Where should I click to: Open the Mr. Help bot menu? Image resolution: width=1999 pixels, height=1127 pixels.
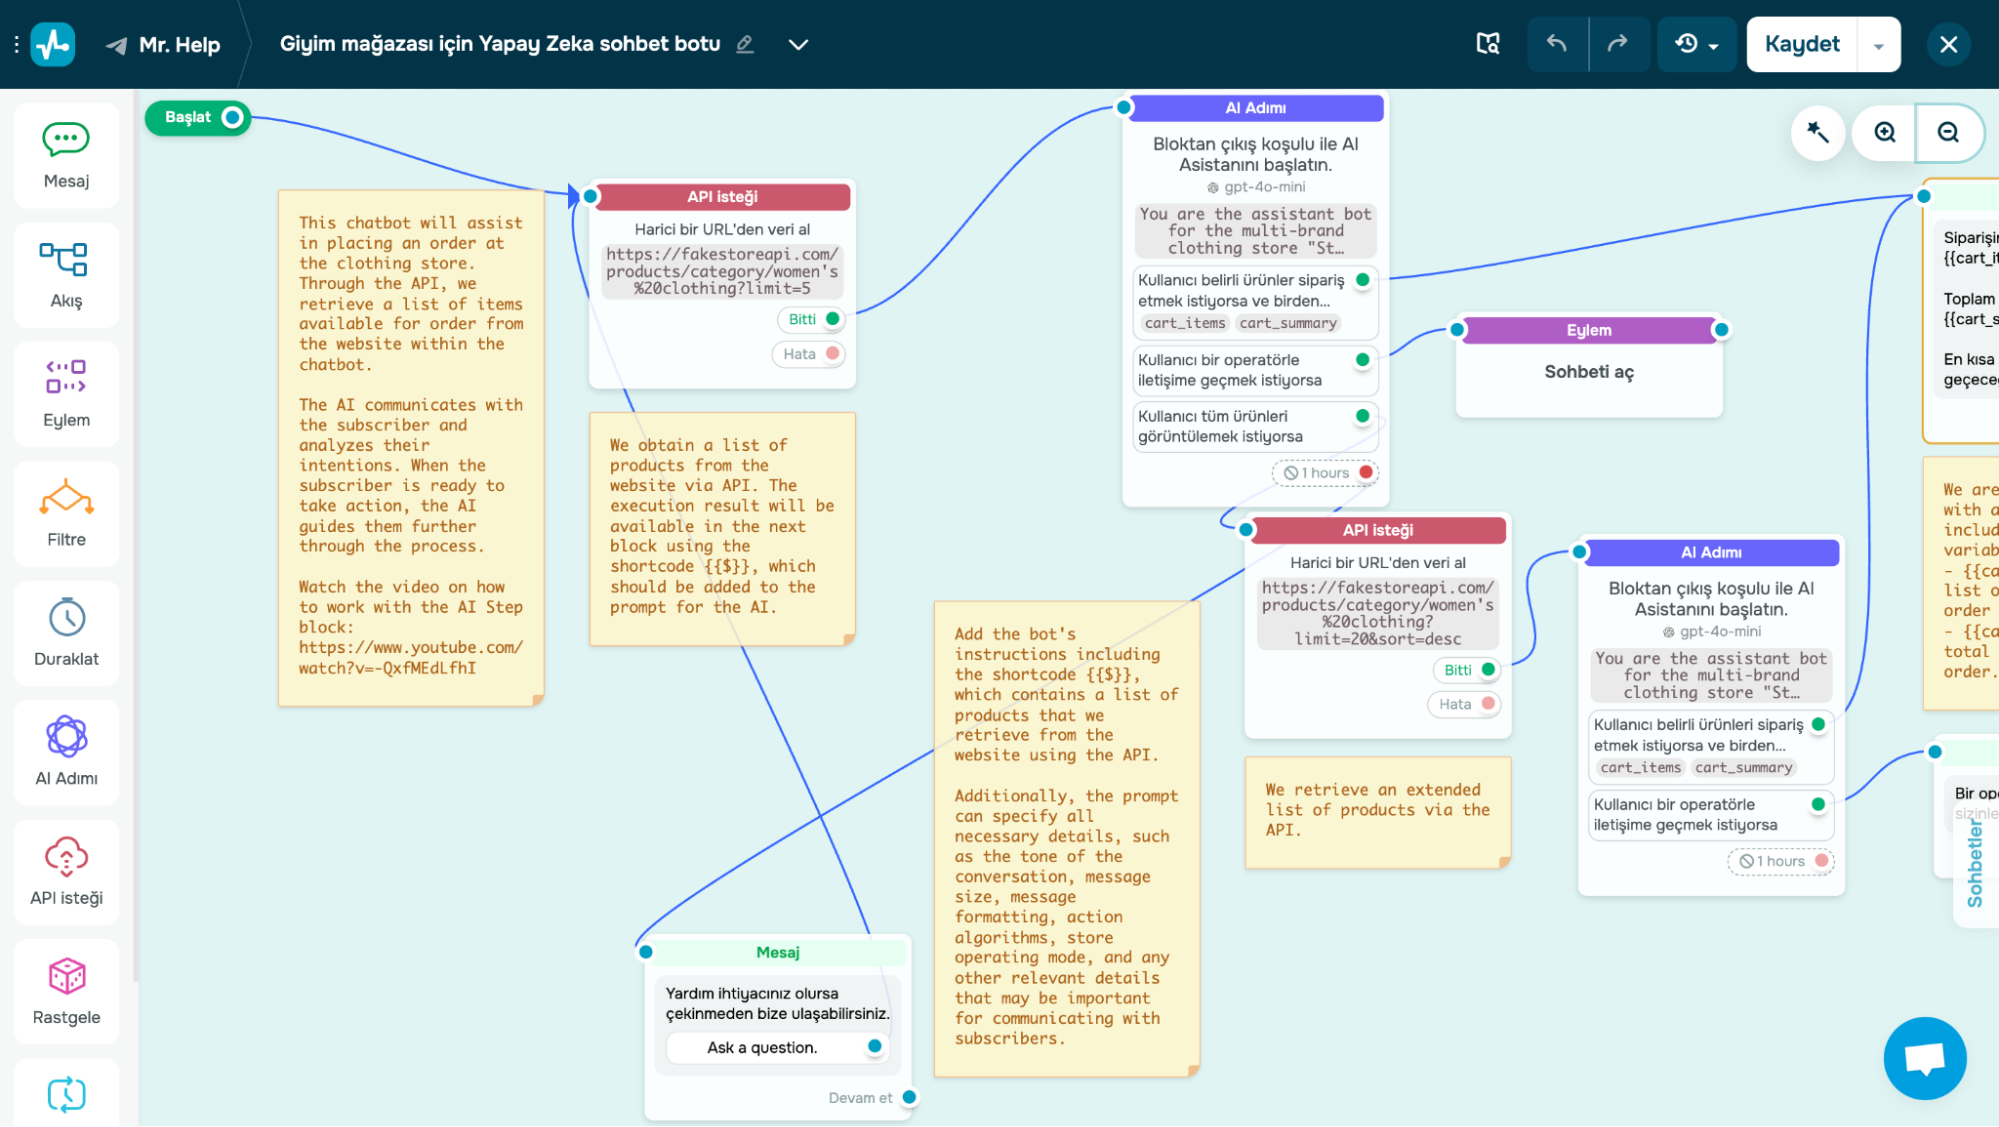[165, 44]
